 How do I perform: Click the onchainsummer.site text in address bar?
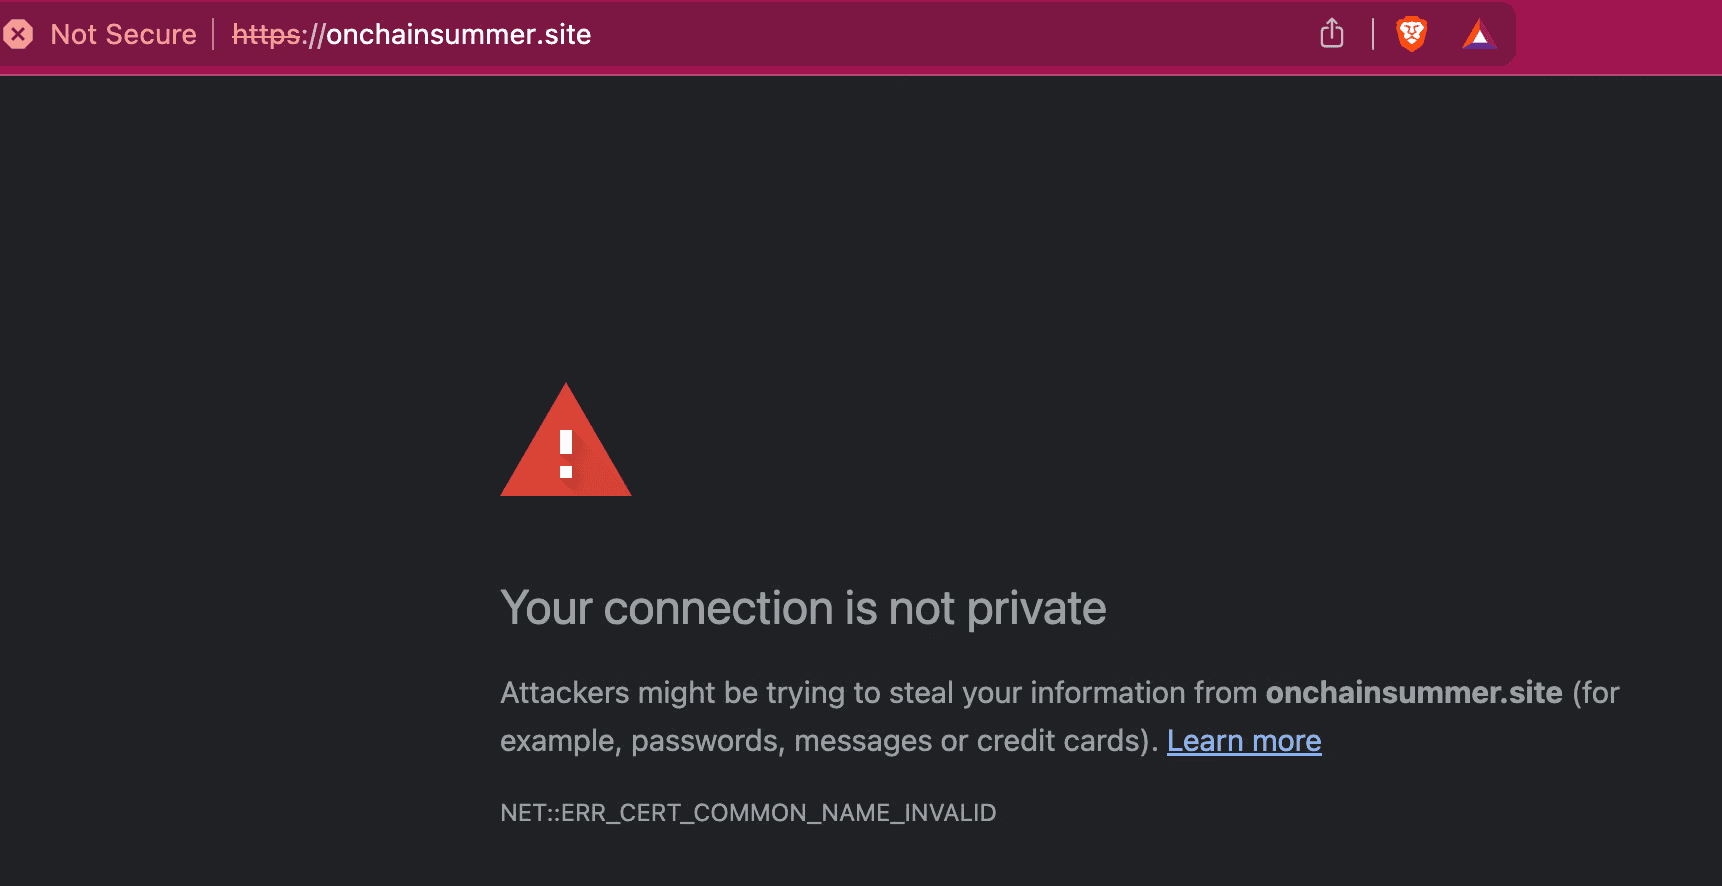tap(458, 35)
